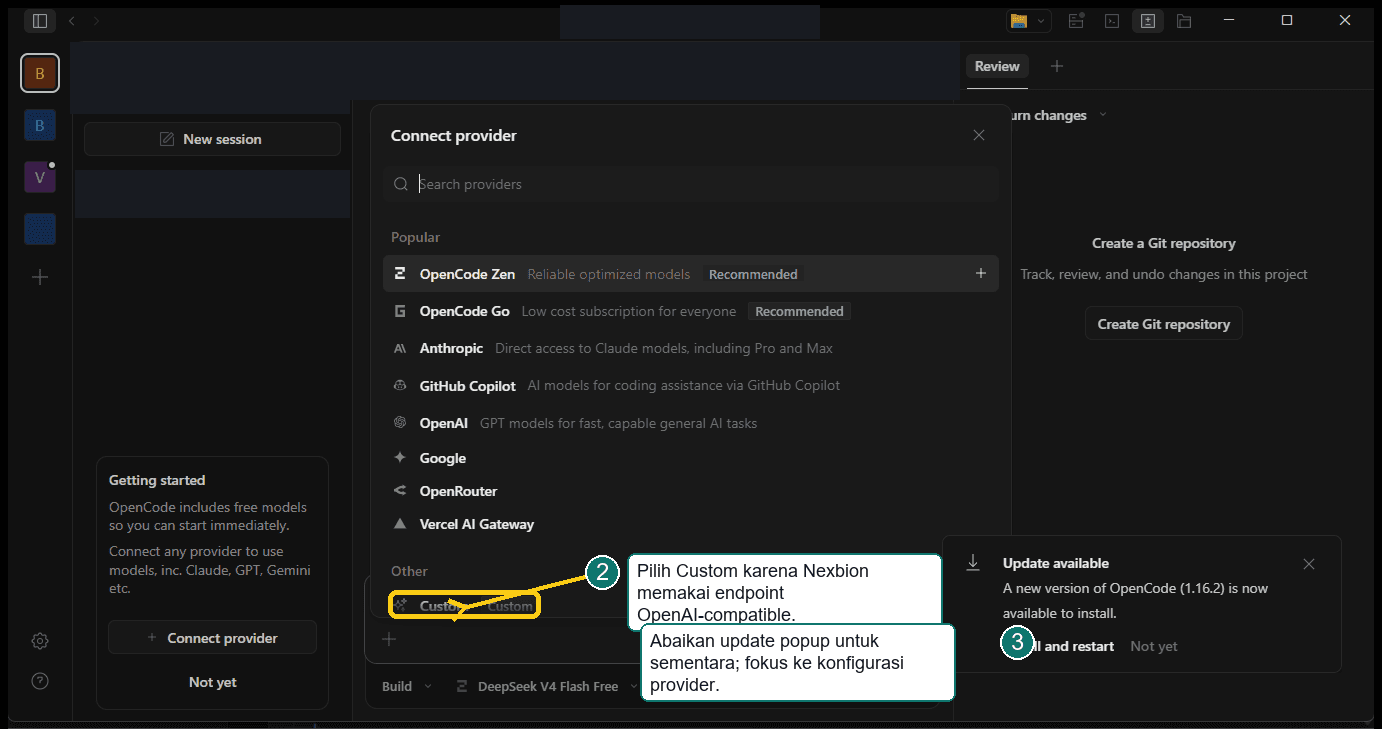This screenshot has width=1382, height=729.
Task: Select the unlabeled dark blue project avatar
Action: click(x=40, y=229)
